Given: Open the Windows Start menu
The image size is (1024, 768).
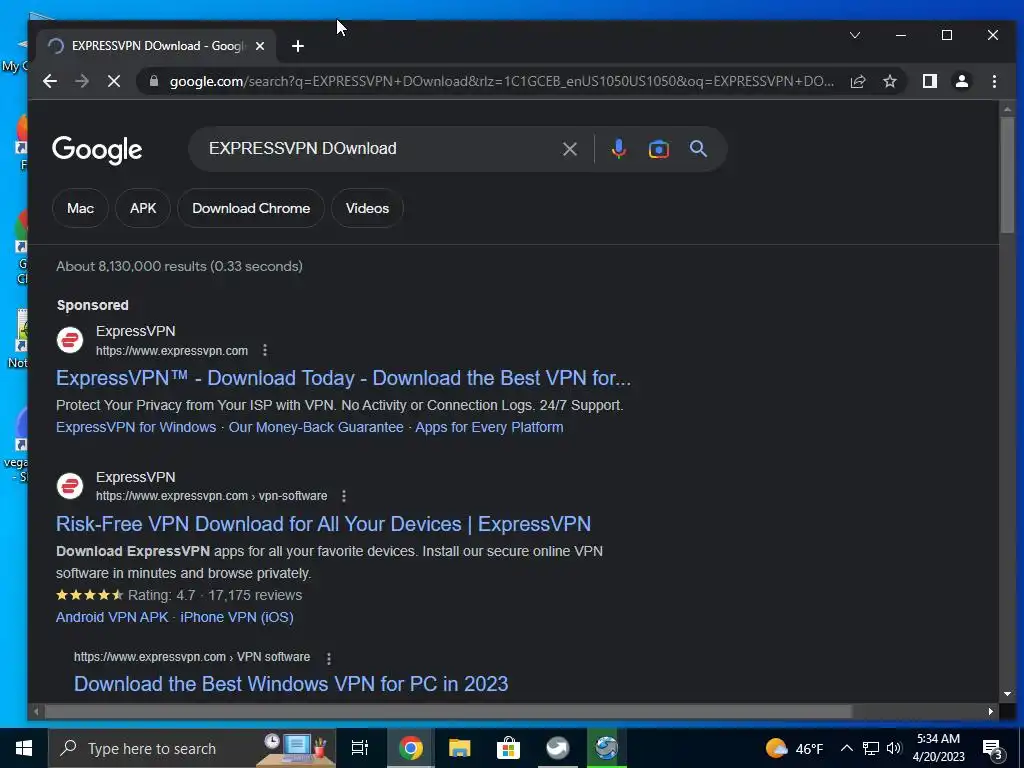Looking at the screenshot, I should click(24, 748).
